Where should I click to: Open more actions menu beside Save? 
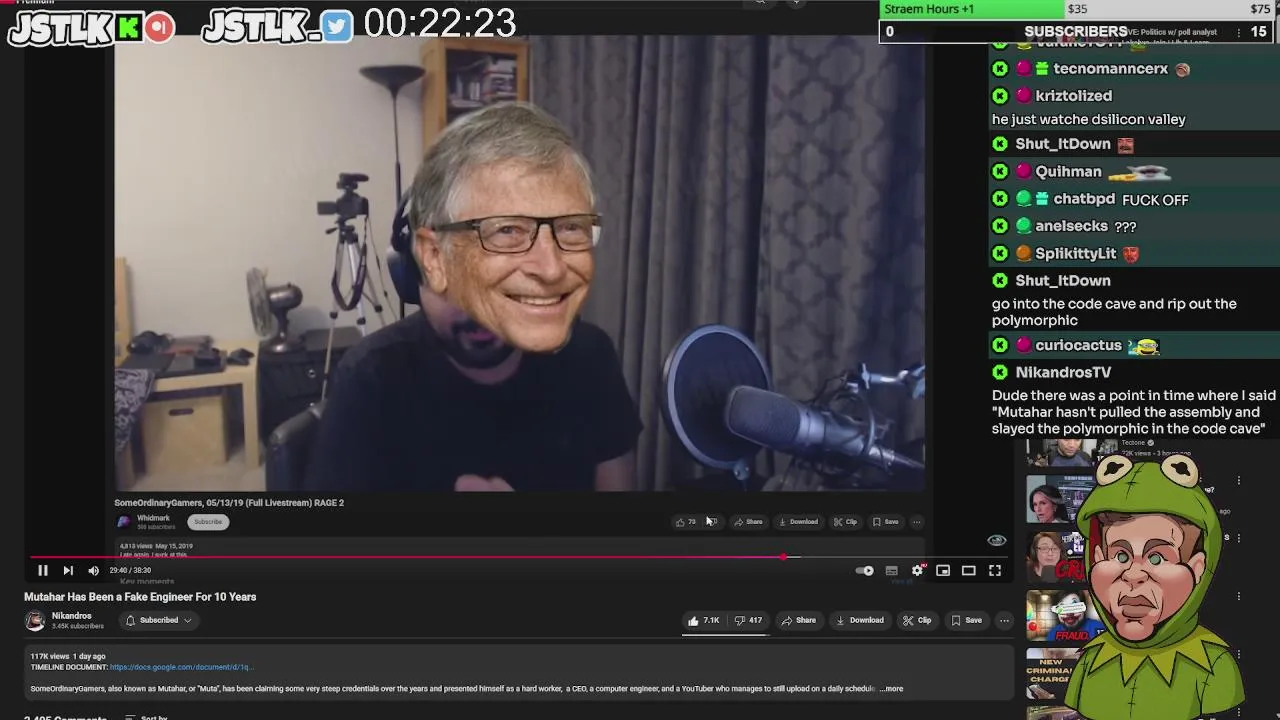click(1004, 620)
